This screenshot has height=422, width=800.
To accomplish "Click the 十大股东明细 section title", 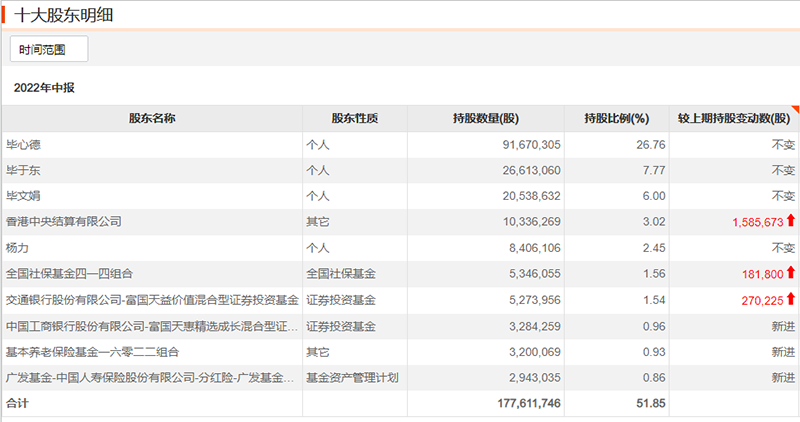I will [x=64, y=15].
